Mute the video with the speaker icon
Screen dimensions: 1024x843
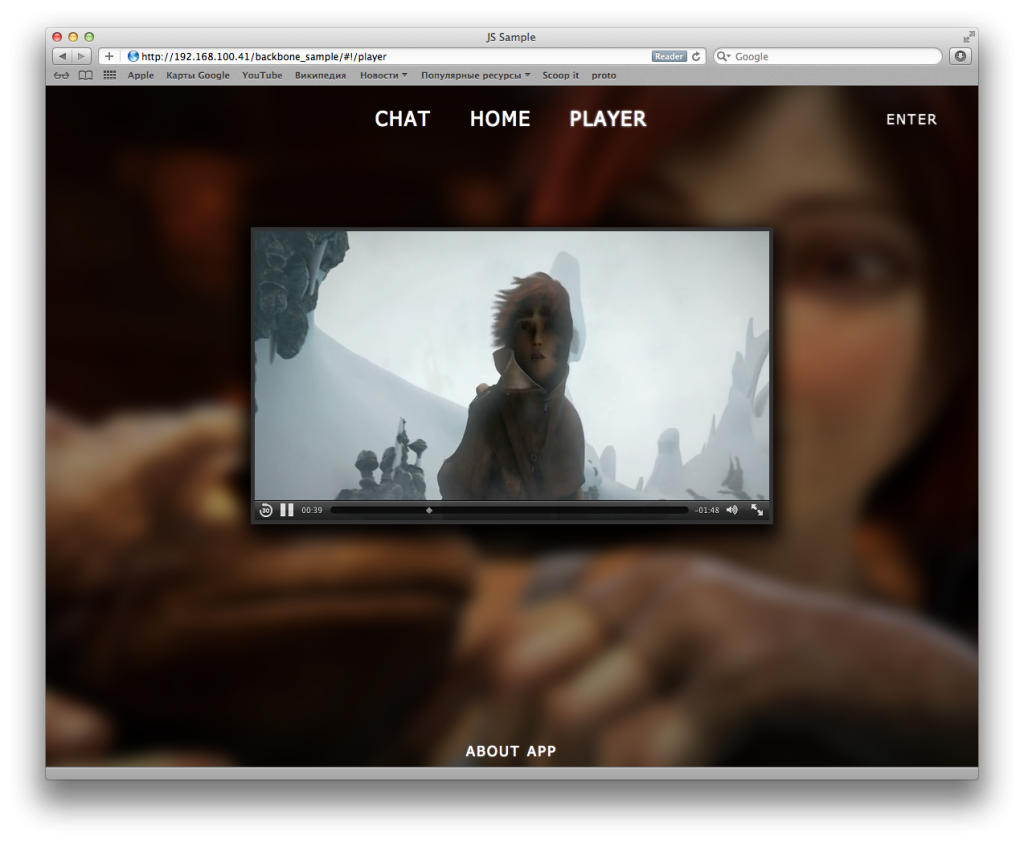pyautogui.click(x=732, y=510)
